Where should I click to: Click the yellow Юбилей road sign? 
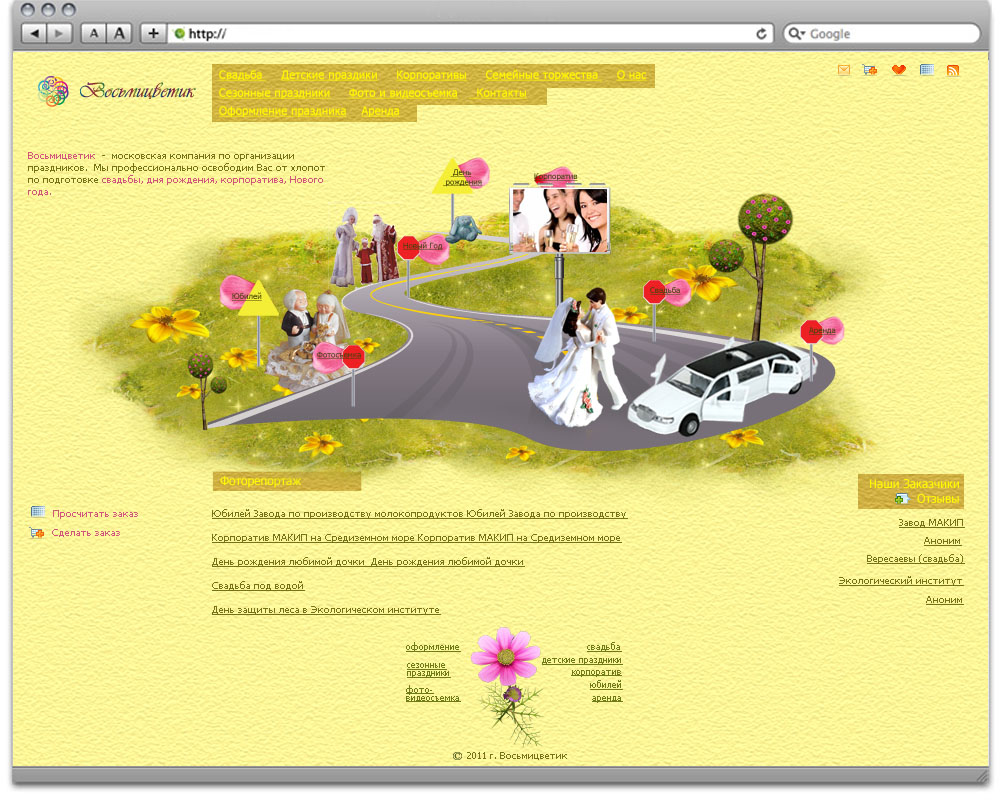(257, 298)
